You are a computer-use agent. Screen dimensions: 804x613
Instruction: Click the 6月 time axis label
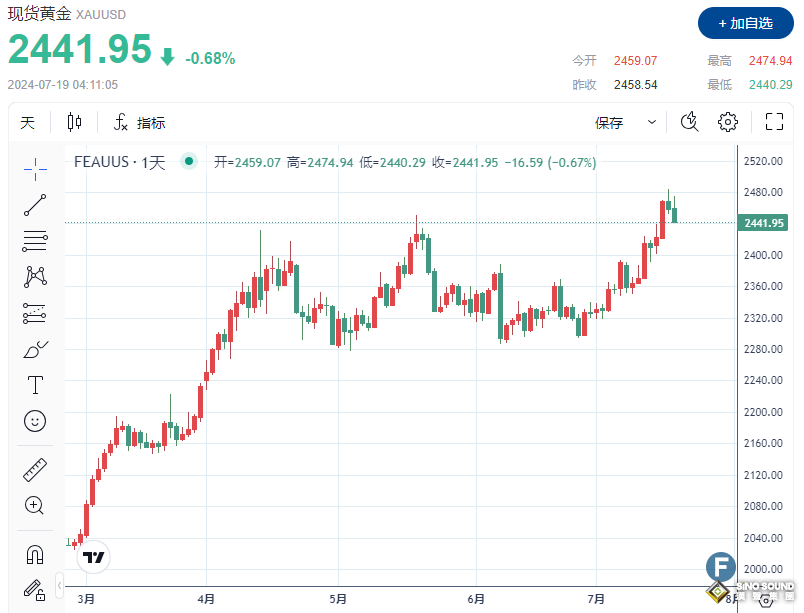coord(476,599)
